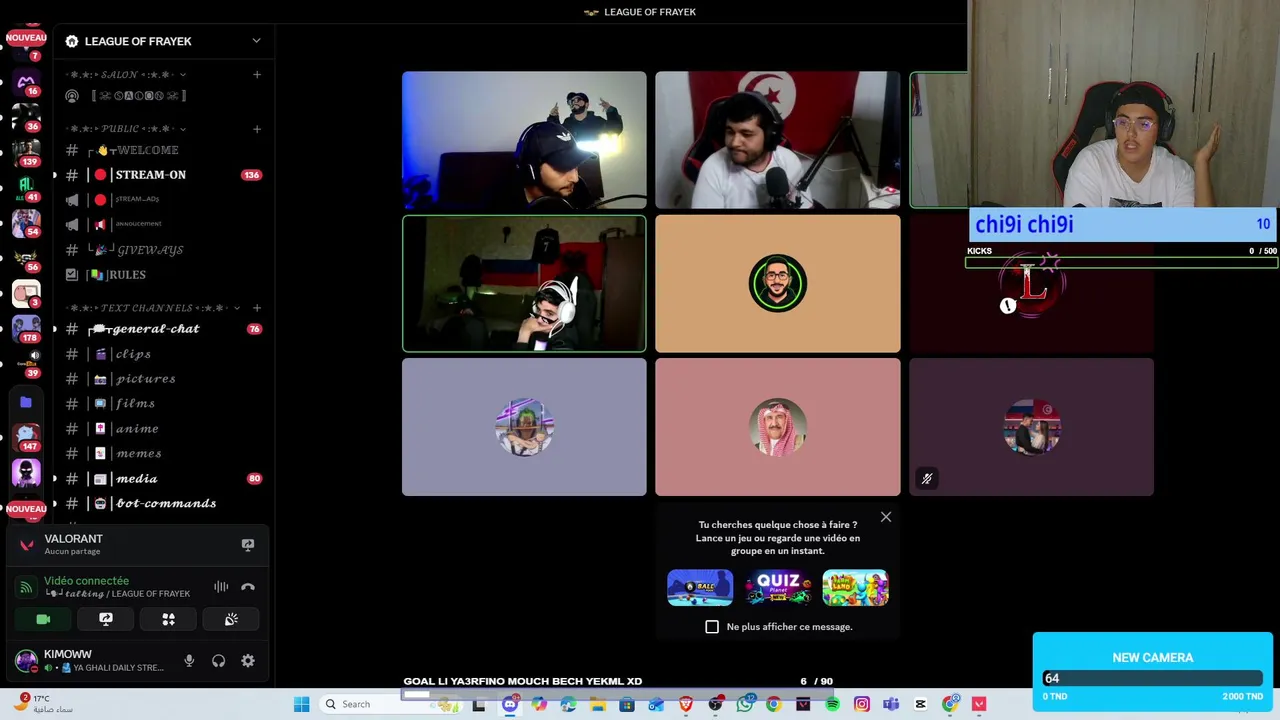Add a channel to TEXT CHANNELS category
Image resolution: width=1280 pixels, height=720 pixels.
tap(257, 308)
